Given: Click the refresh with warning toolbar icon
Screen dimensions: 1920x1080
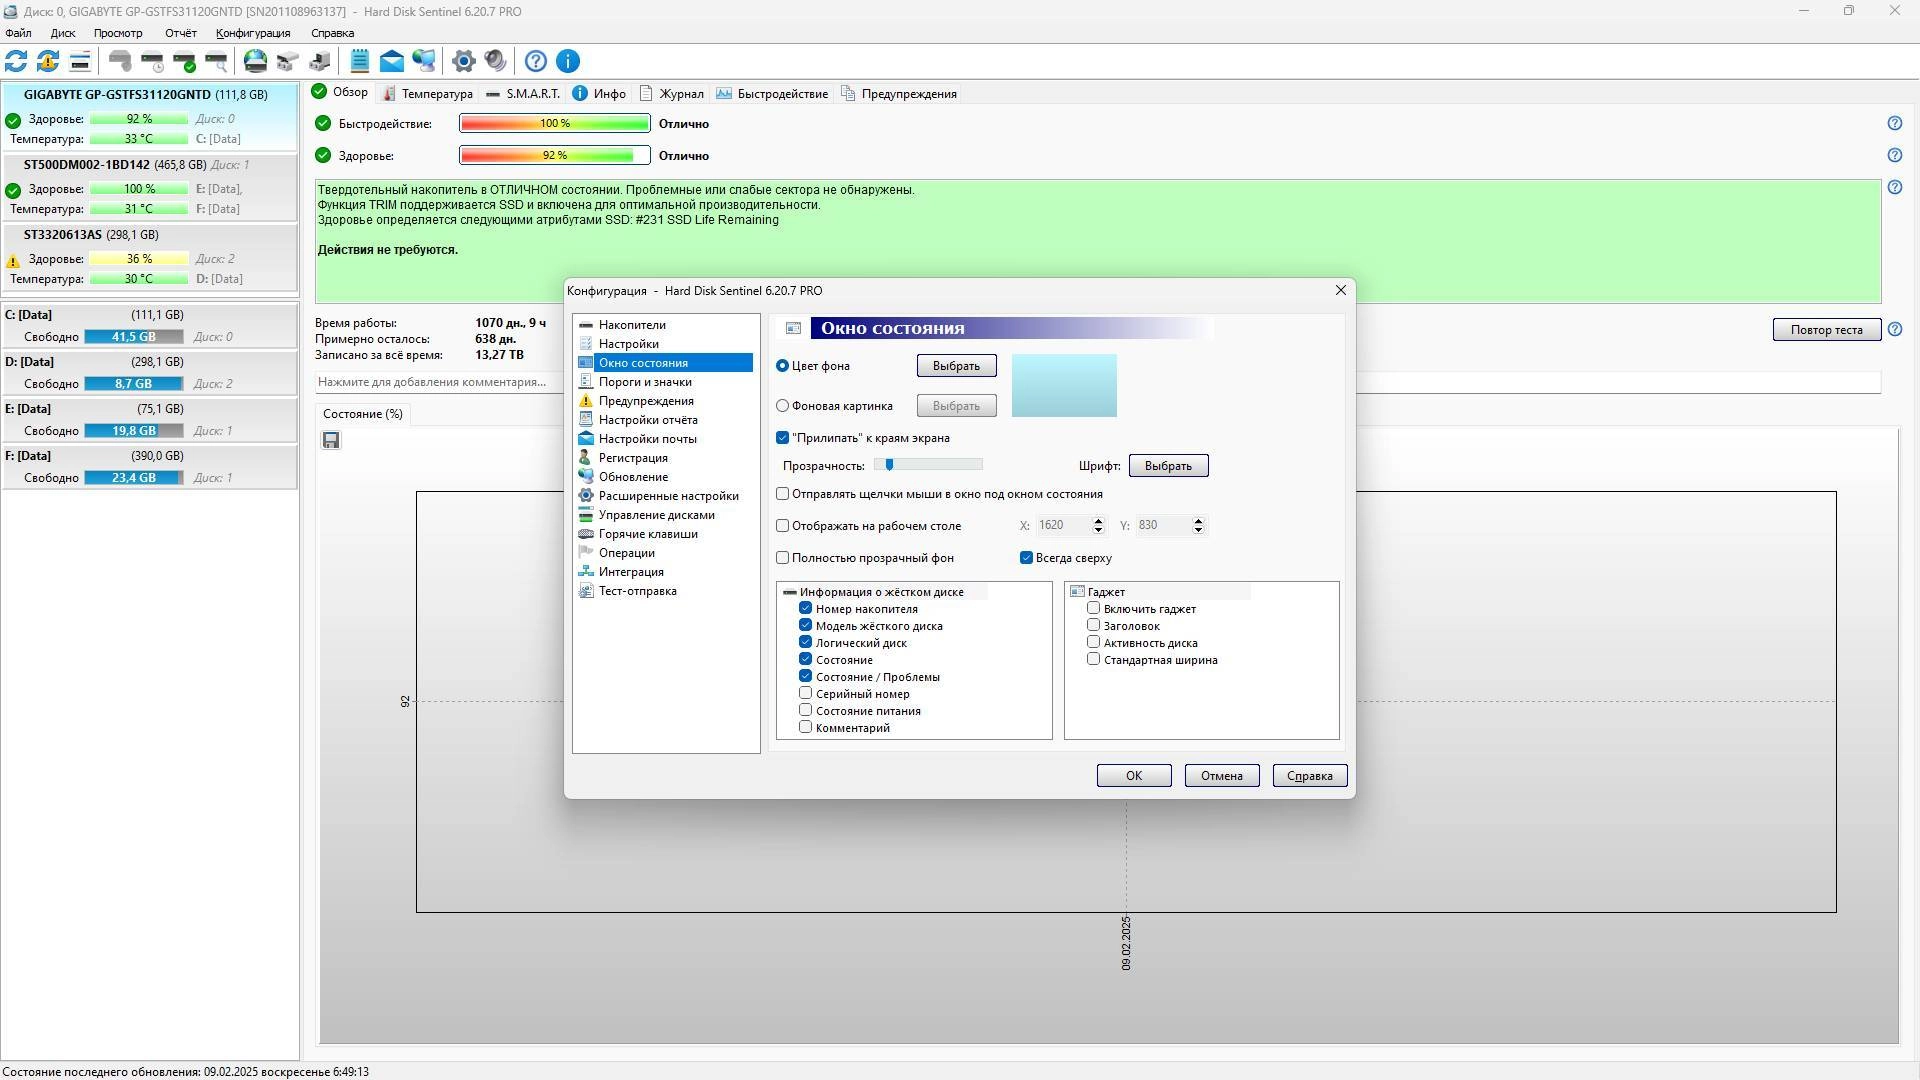Looking at the screenshot, I should click(x=48, y=61).
